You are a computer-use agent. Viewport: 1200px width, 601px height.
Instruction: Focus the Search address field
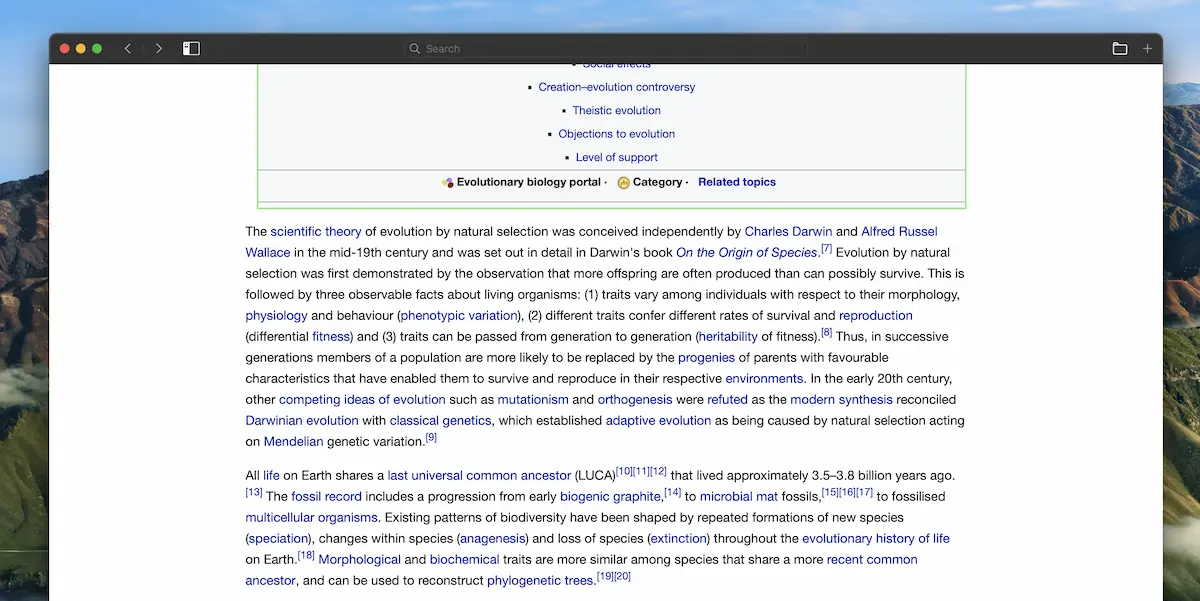pyautogui.click(x=600, y=48)
